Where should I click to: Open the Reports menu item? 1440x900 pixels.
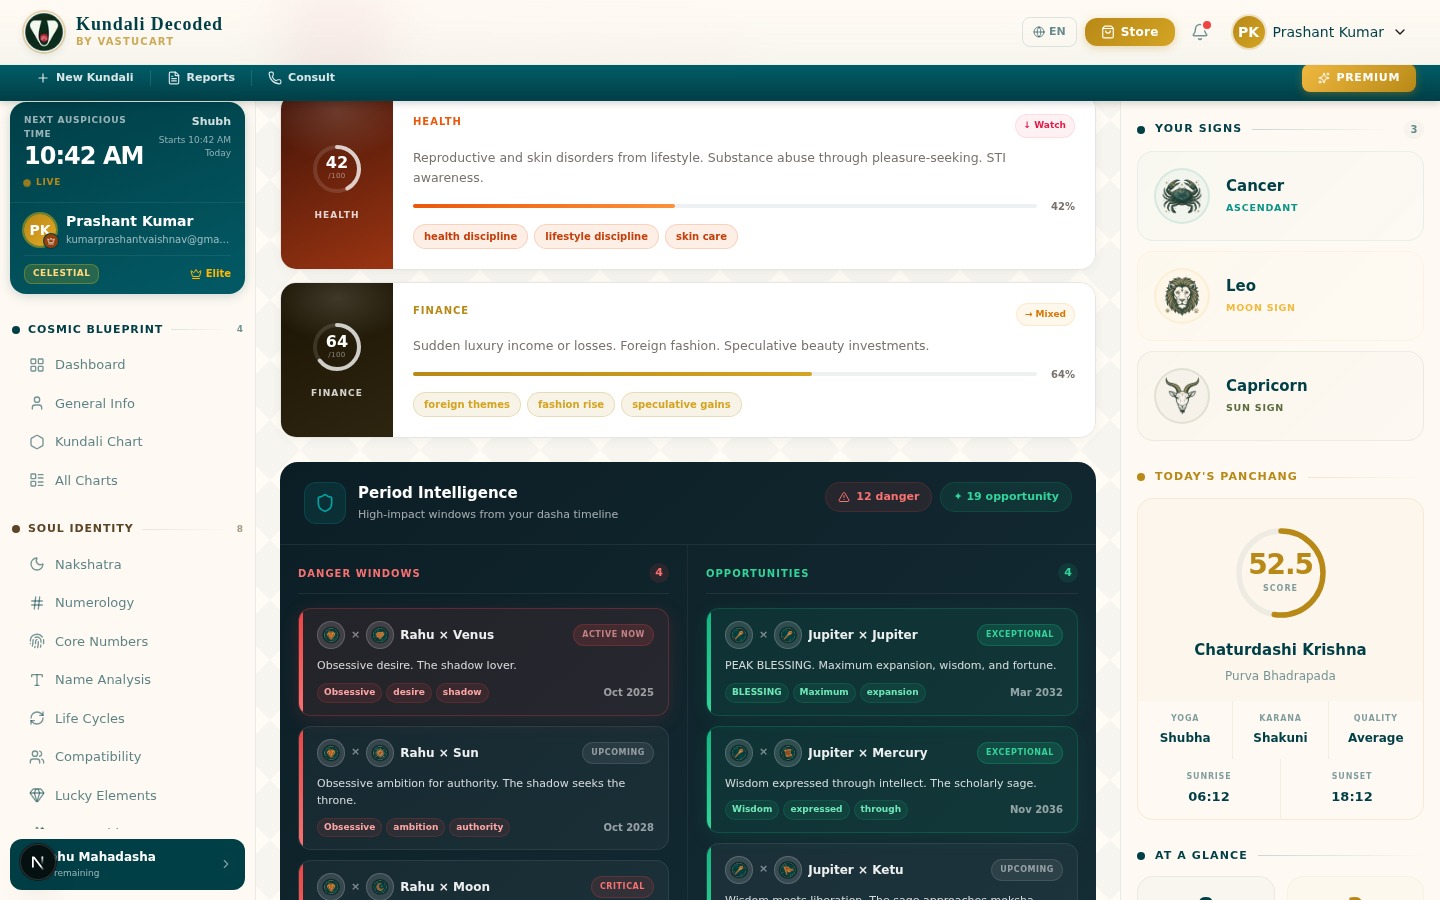(x=201, y=78)
